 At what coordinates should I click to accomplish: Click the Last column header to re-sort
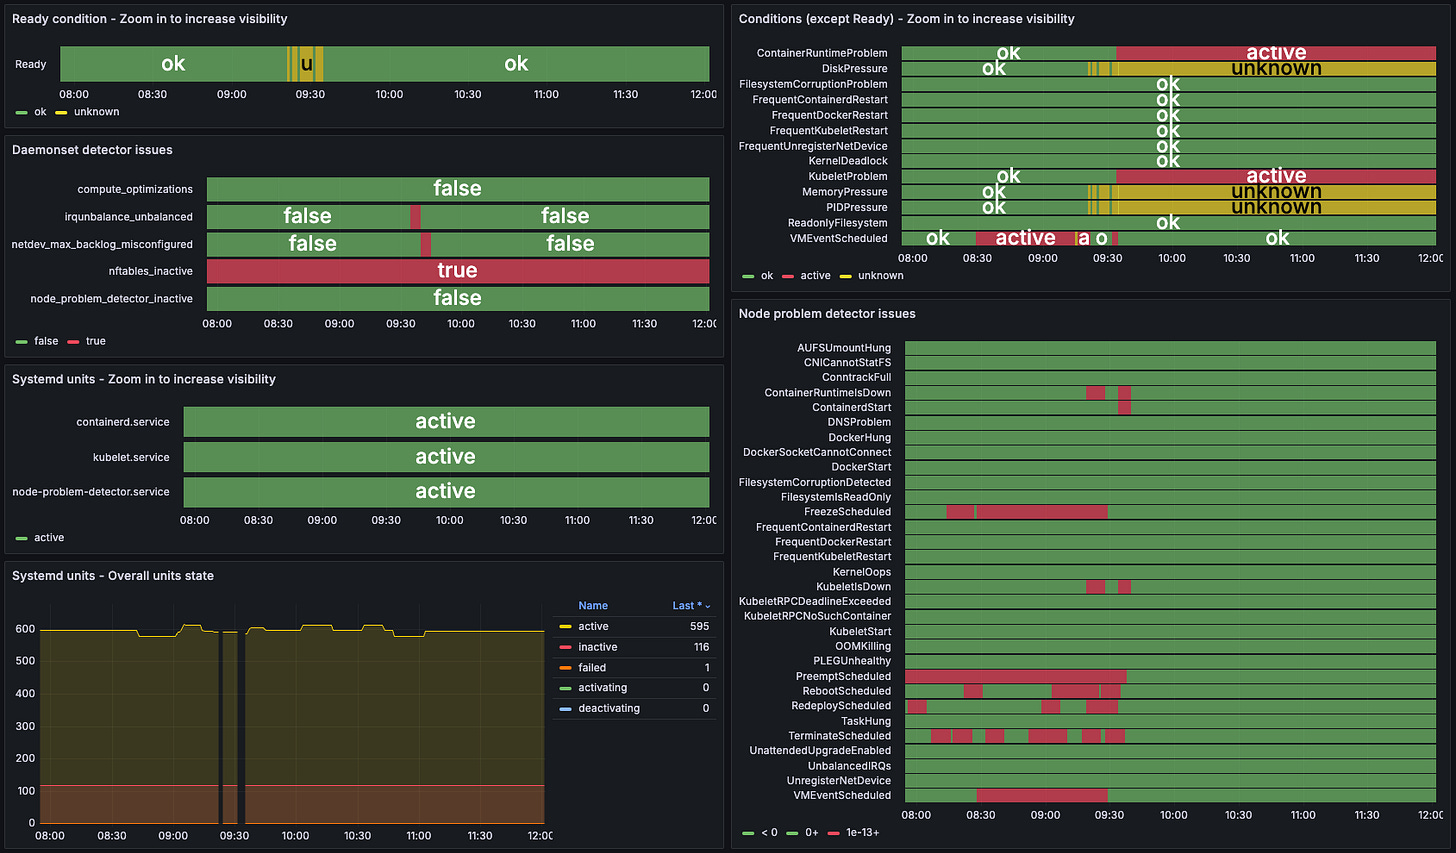[x=684, y=605]
